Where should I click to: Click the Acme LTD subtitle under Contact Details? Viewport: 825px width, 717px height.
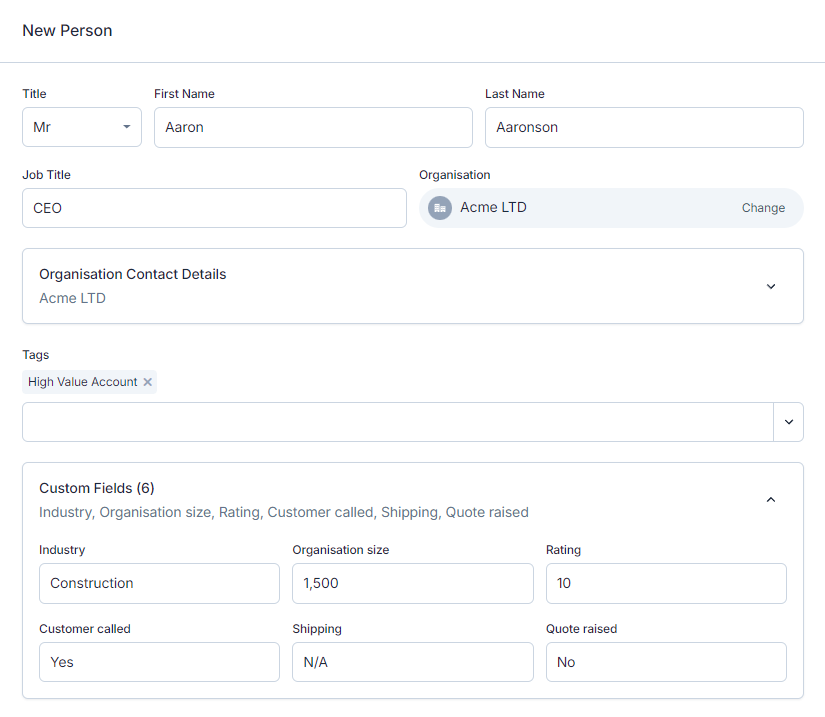coord(73,298)
